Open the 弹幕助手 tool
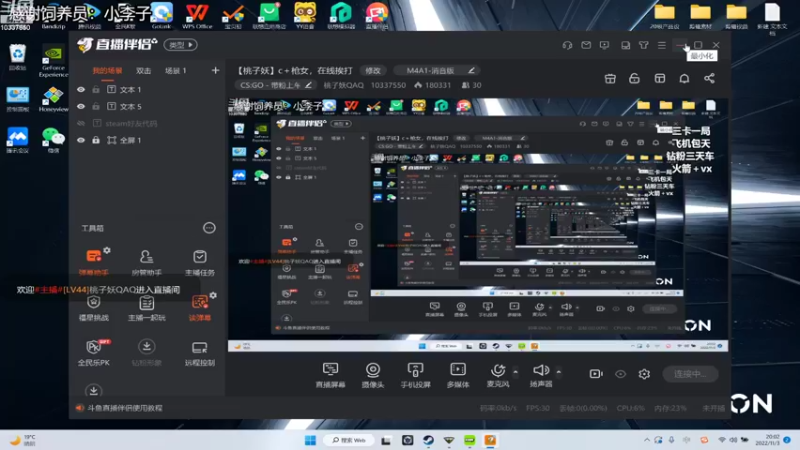 (x=93, y=262)
